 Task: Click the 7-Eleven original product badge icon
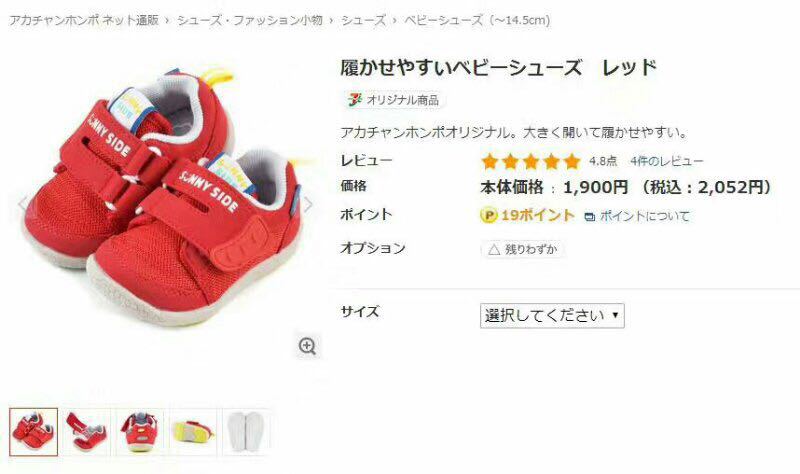tap(355, 99)
